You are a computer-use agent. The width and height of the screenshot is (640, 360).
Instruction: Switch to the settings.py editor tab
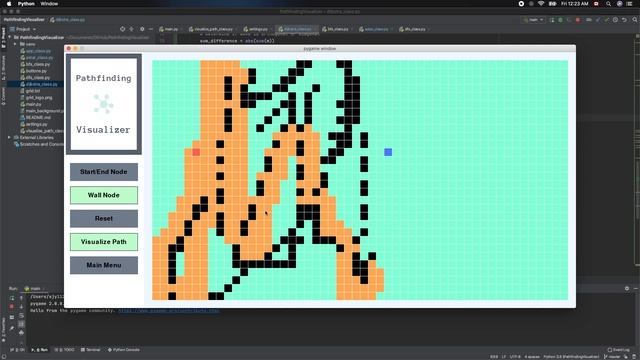coord(256,29)
